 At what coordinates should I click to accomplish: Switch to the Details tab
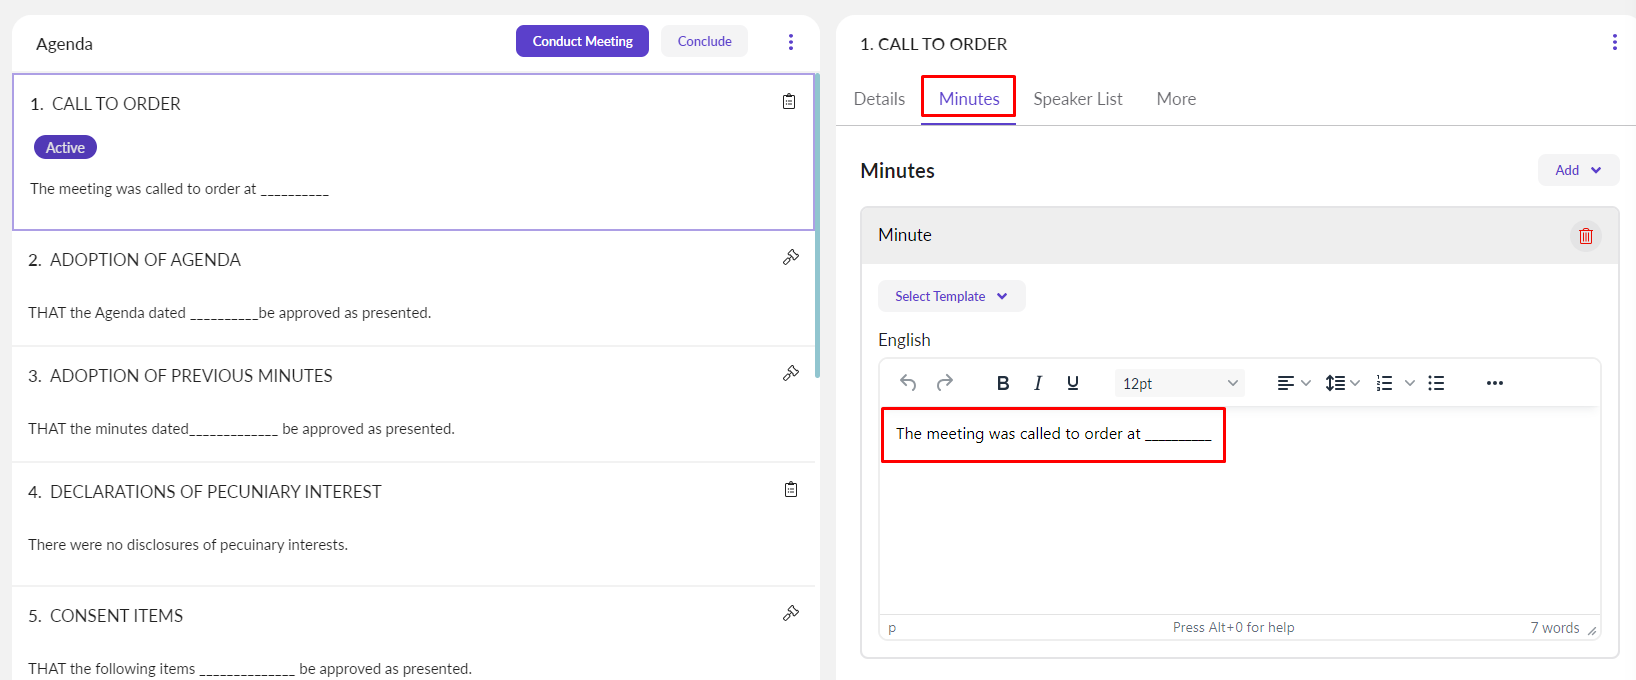(x=879, y=99)
